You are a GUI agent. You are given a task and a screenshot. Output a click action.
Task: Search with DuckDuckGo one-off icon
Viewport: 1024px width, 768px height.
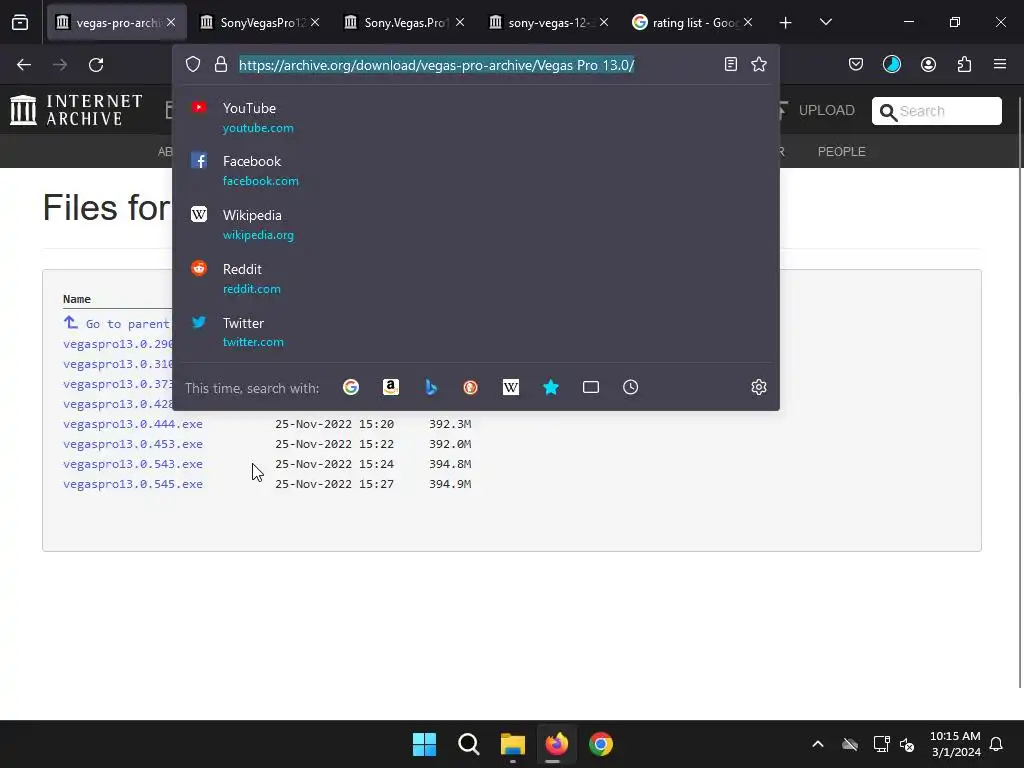click(470, 387)
